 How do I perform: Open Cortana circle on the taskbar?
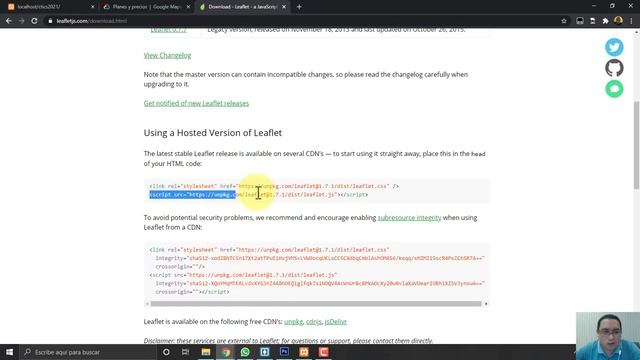click(166, 352)
